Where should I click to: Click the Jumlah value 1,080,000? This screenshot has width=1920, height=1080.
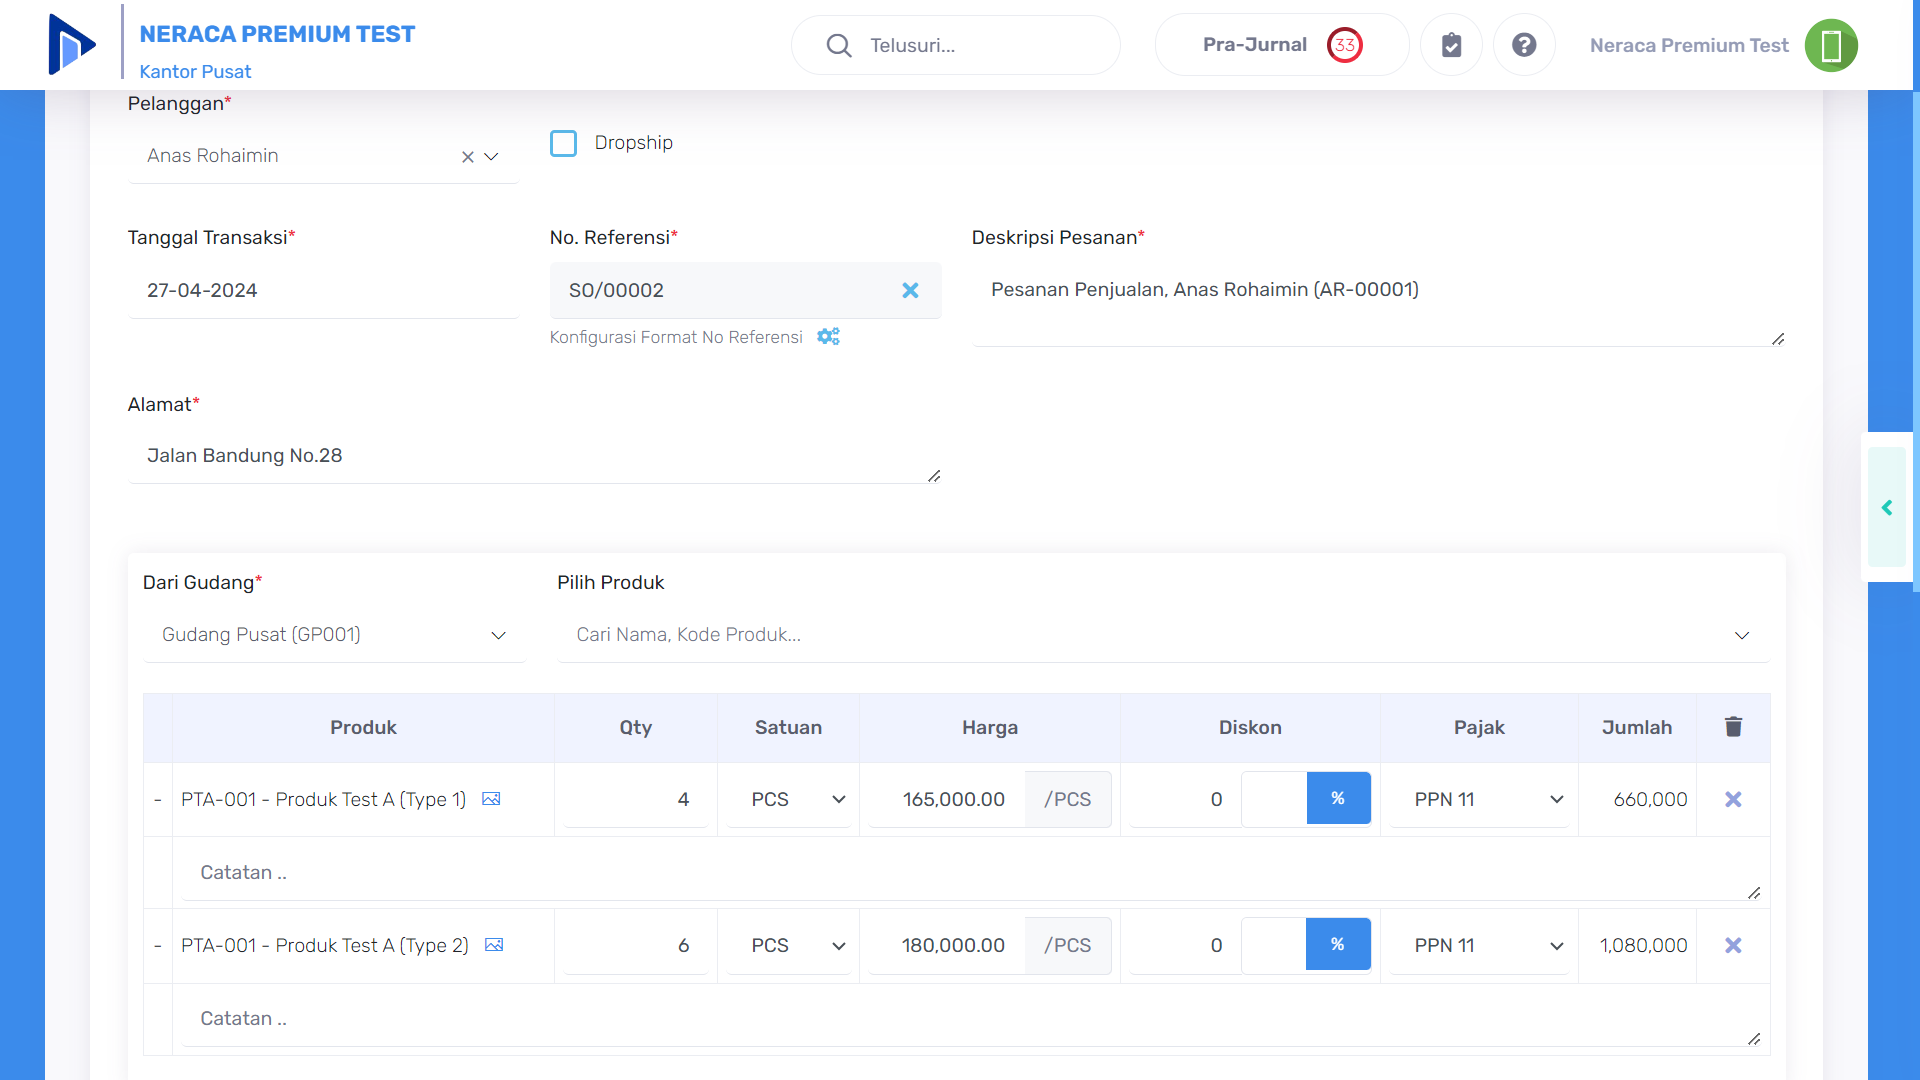point(1643,946)
